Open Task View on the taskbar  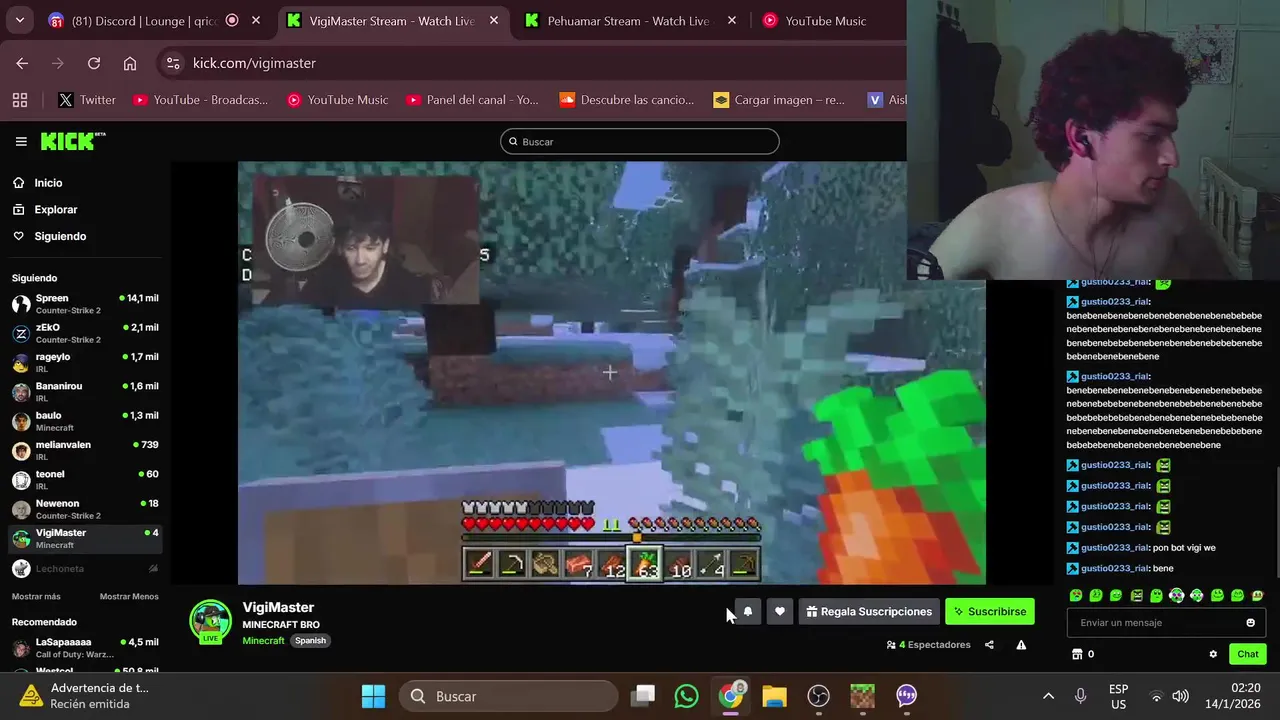643,696
